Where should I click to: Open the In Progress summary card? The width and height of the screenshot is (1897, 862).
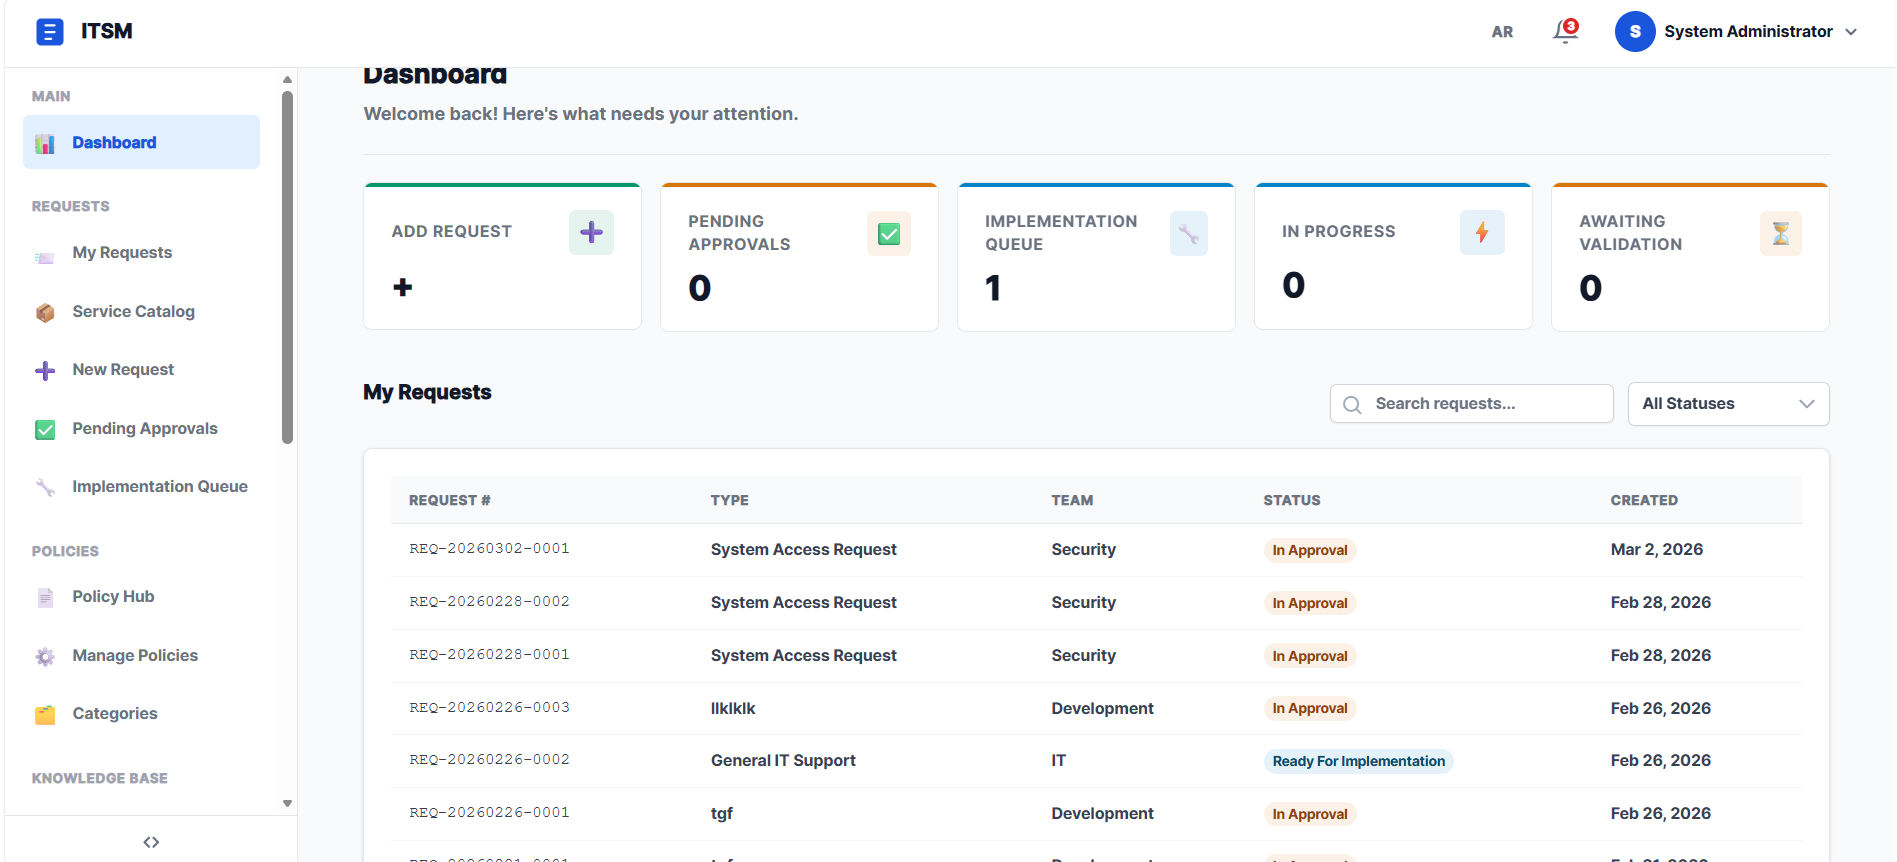[x=1393, y=256]
